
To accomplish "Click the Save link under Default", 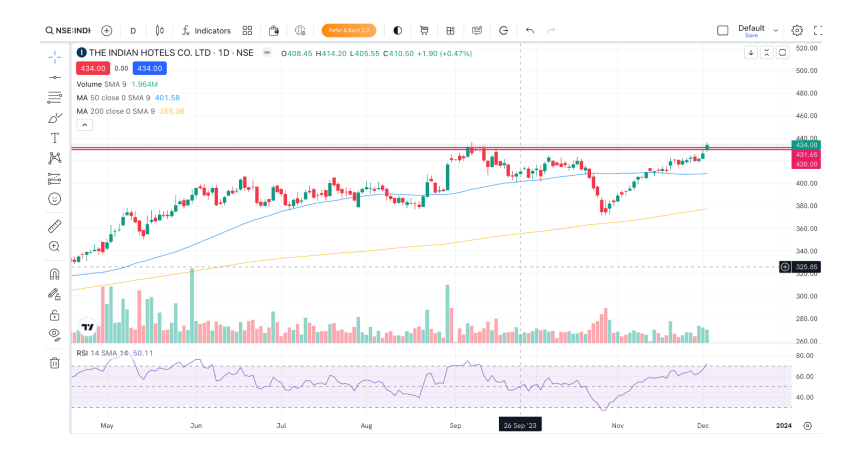I will (751, 36).
